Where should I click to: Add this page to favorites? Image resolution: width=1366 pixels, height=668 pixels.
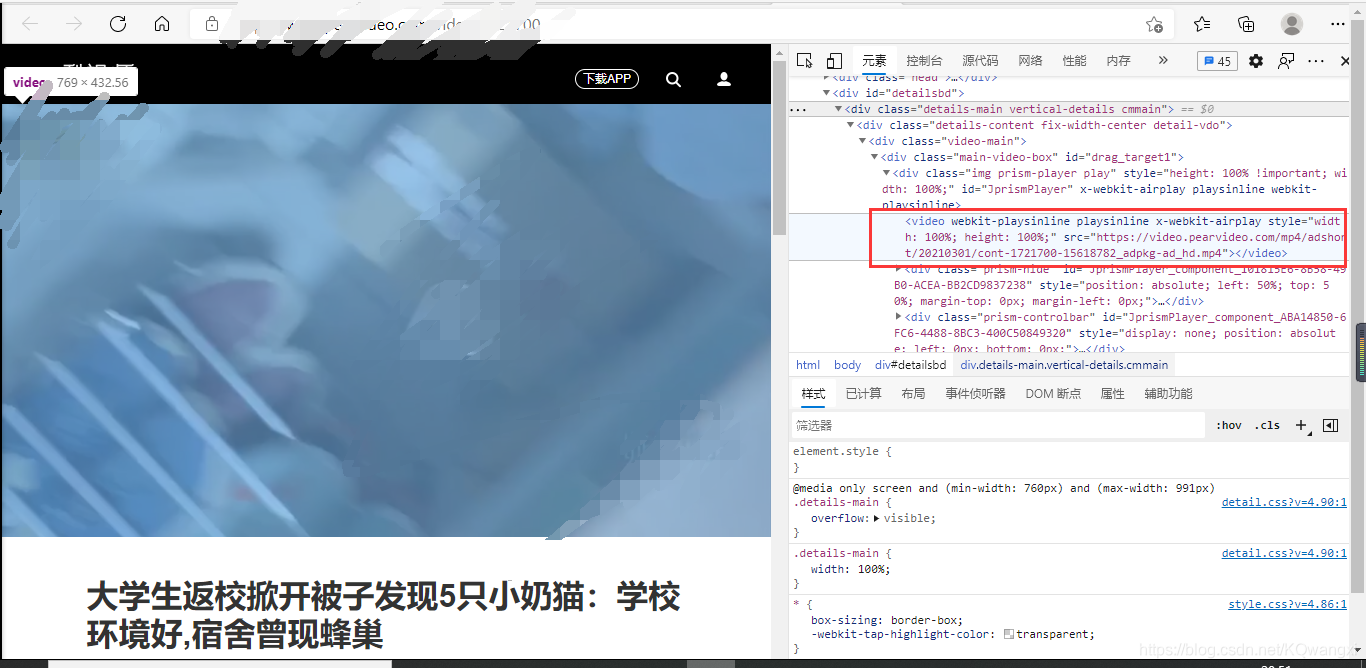click(1154, 24)
